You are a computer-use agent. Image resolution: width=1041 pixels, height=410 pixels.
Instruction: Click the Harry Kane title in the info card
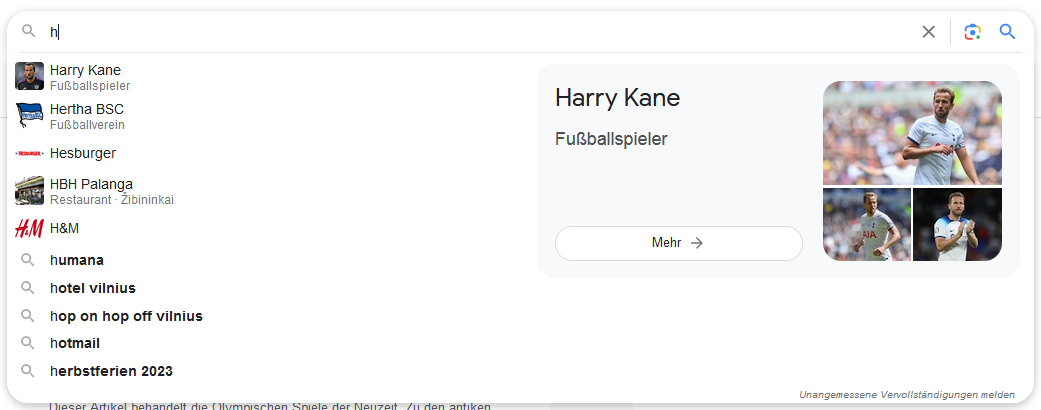617,98
